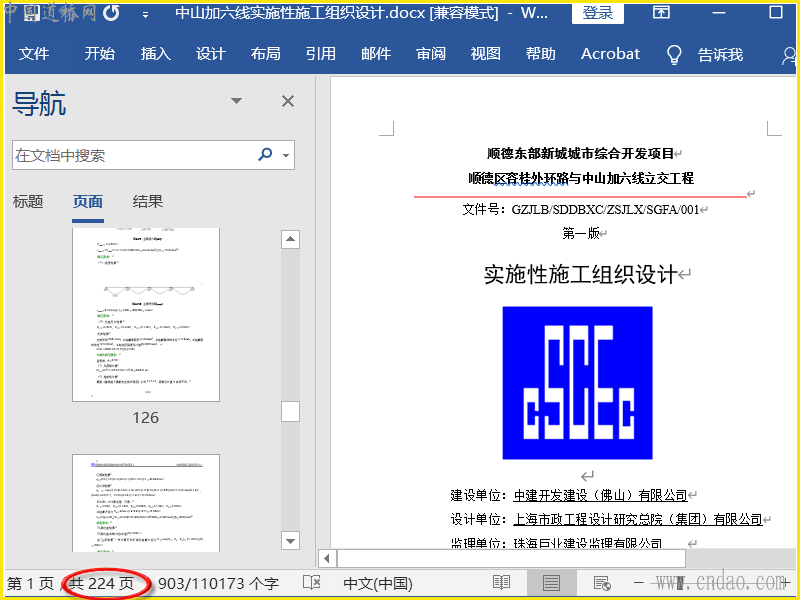Close the 导航 navigation pane

(288, 101)
